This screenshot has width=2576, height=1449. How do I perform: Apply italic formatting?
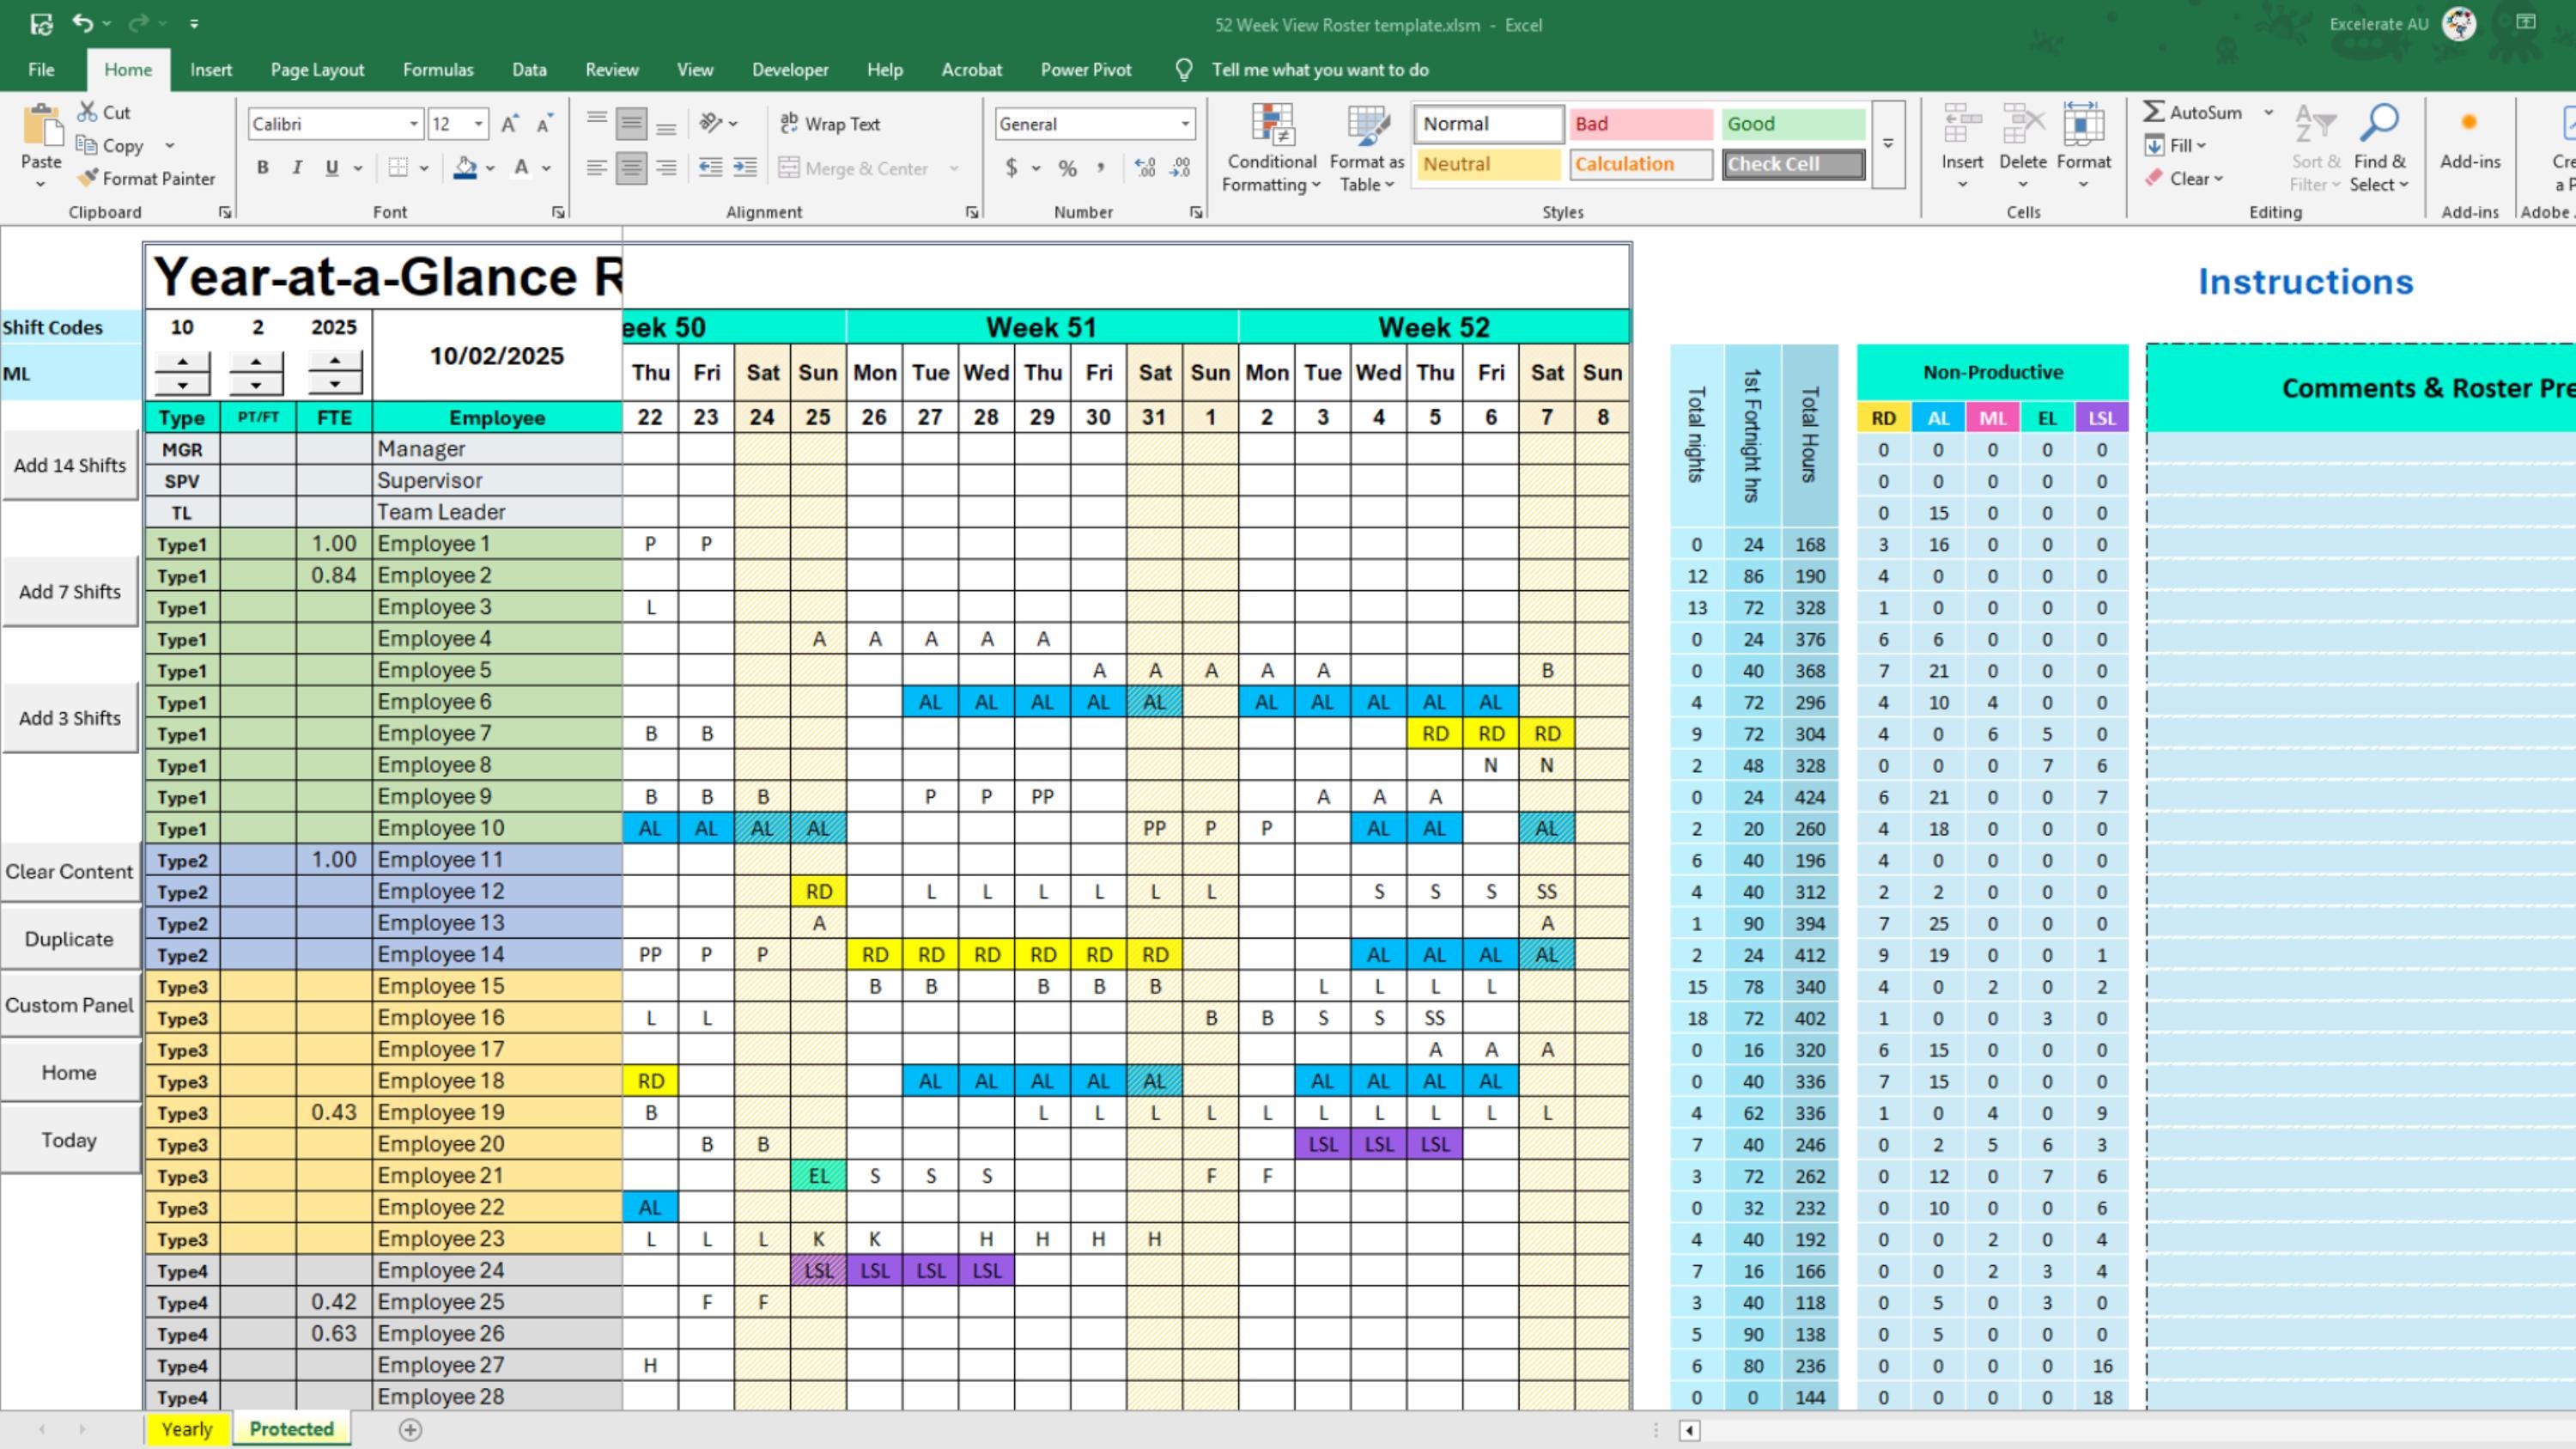[x=297, y=167]
